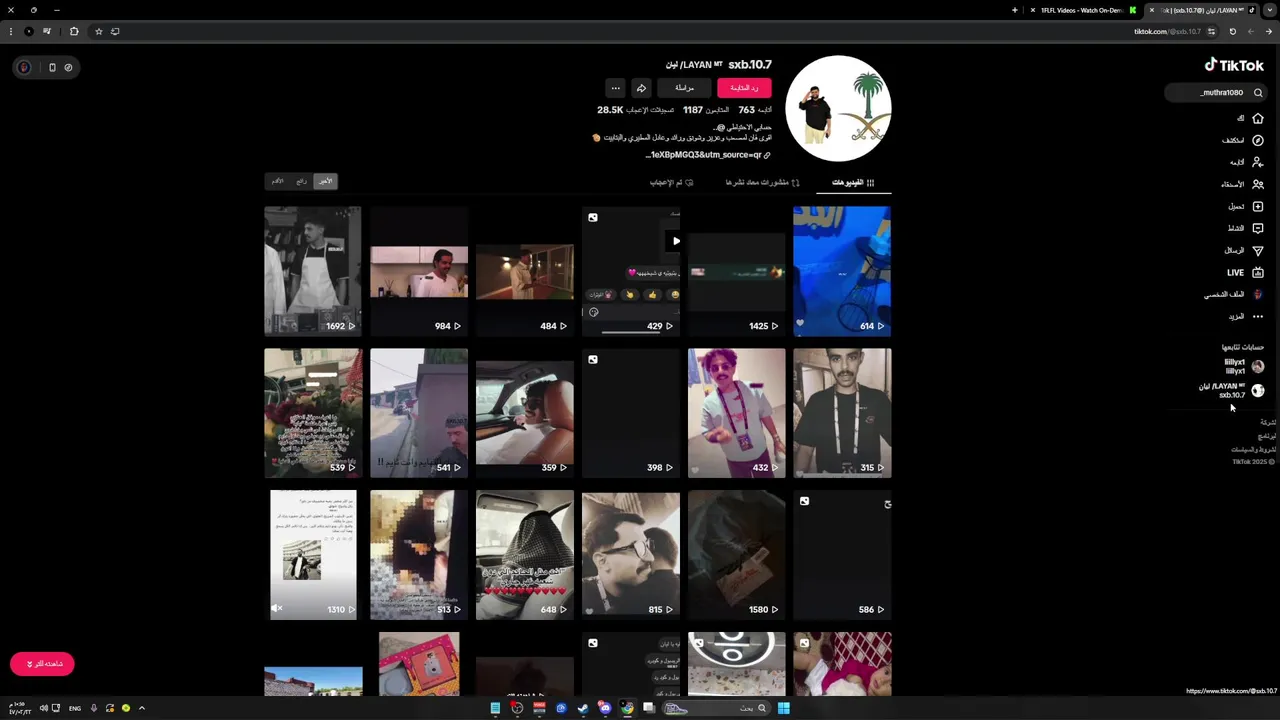Open the profile avatar picture
1280x720 pixels.
click(838, 108)
